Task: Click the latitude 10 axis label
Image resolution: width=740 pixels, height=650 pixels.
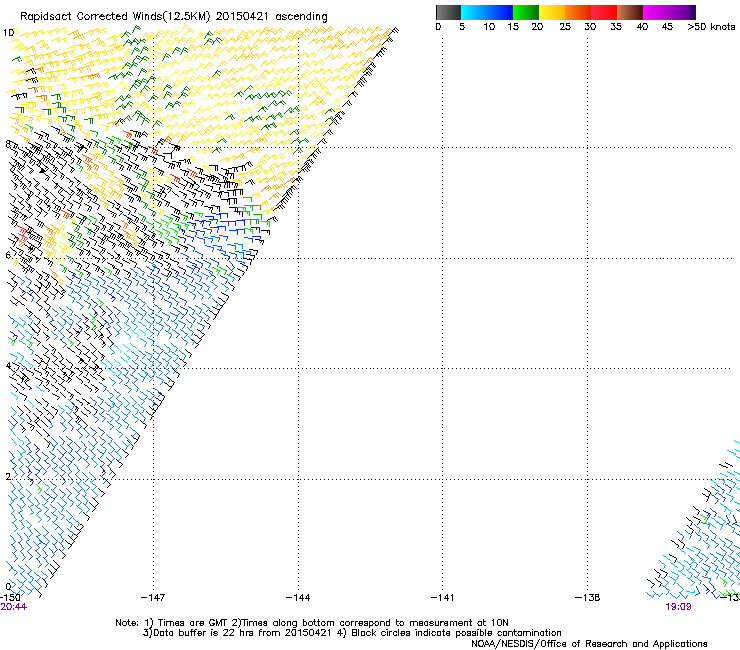Action: click(x=8, y=33)
